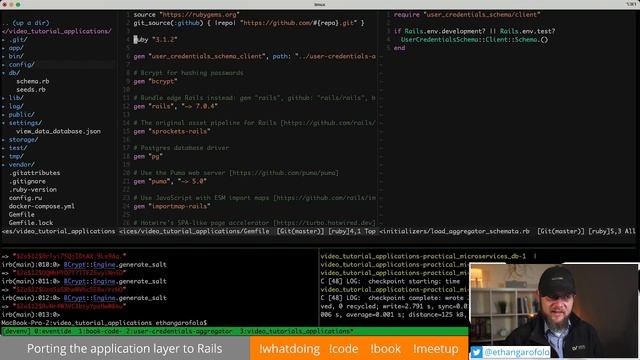
Task: Open .gitattributes file
Action: tap(34, 173)
